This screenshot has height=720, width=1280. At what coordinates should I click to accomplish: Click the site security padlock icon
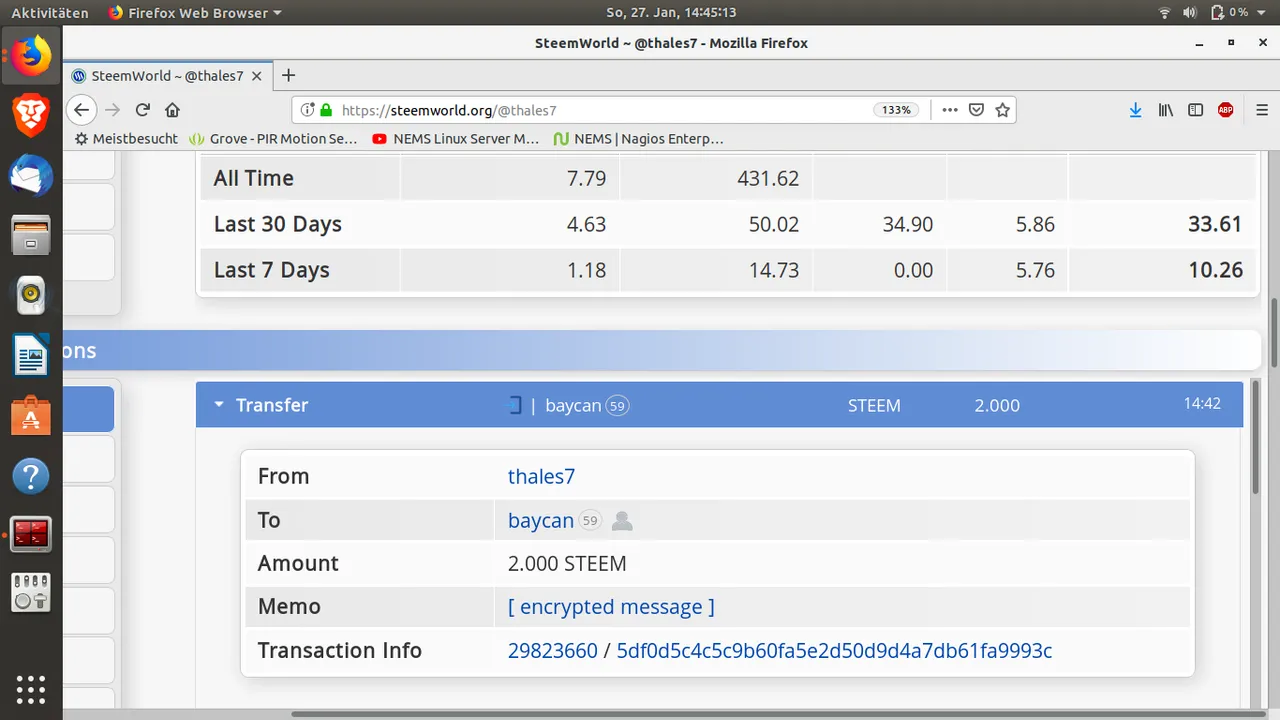tap(325, 110)
